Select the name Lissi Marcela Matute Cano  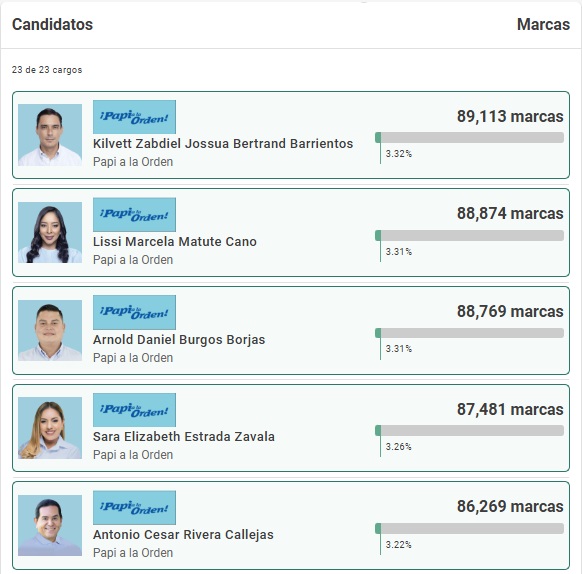[175, 242]
